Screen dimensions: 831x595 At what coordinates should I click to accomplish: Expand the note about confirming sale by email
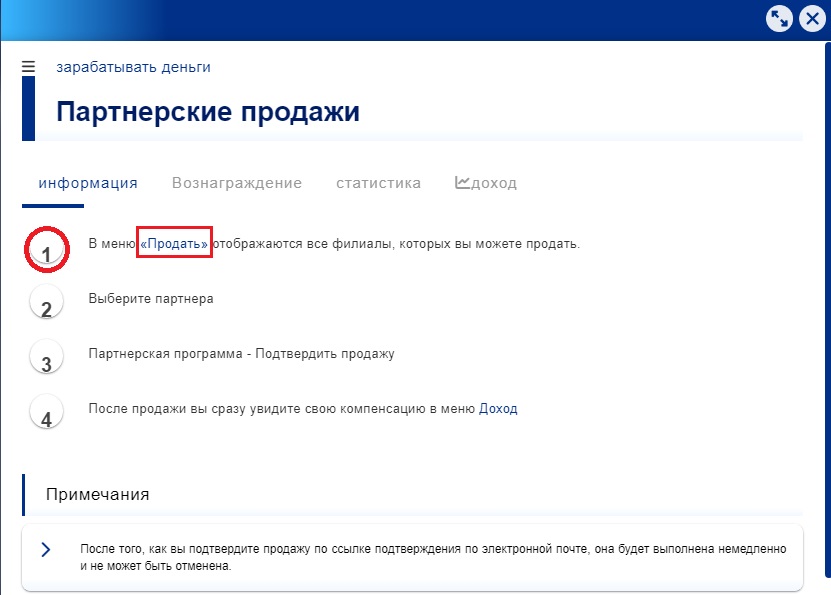point(46,549)
